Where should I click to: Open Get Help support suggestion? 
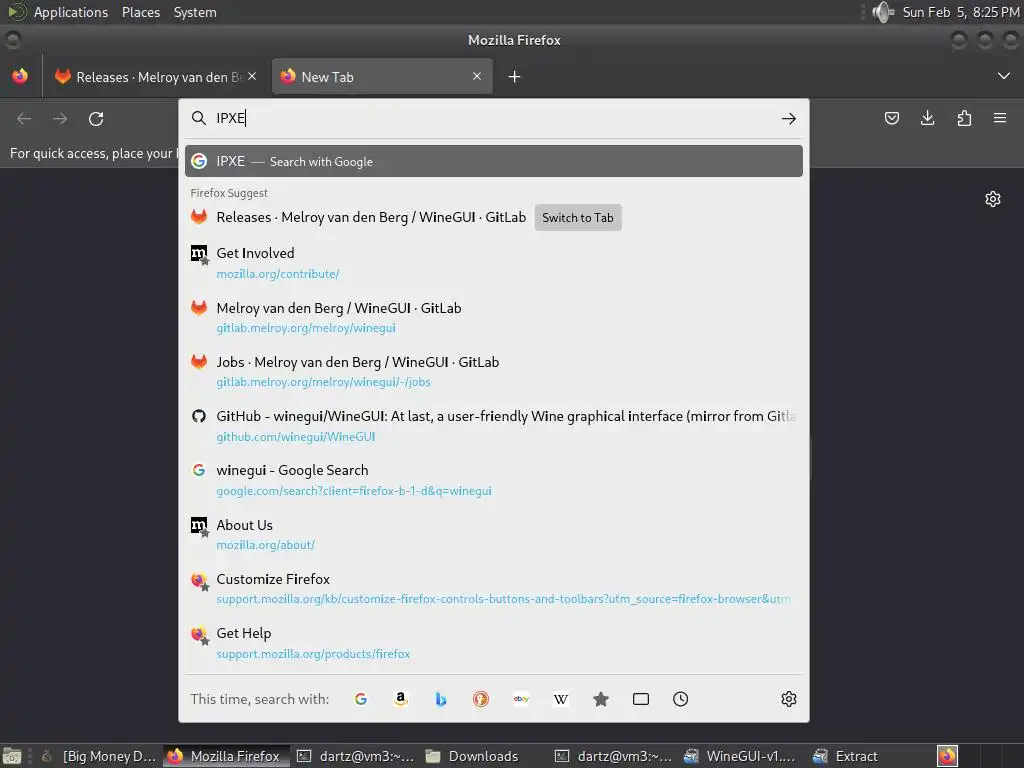tap(494, 643)
